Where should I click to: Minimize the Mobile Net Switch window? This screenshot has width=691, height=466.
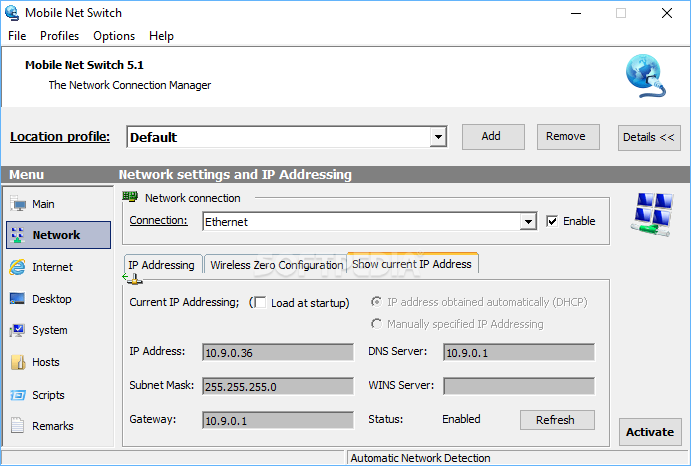(x=576, y=13)
